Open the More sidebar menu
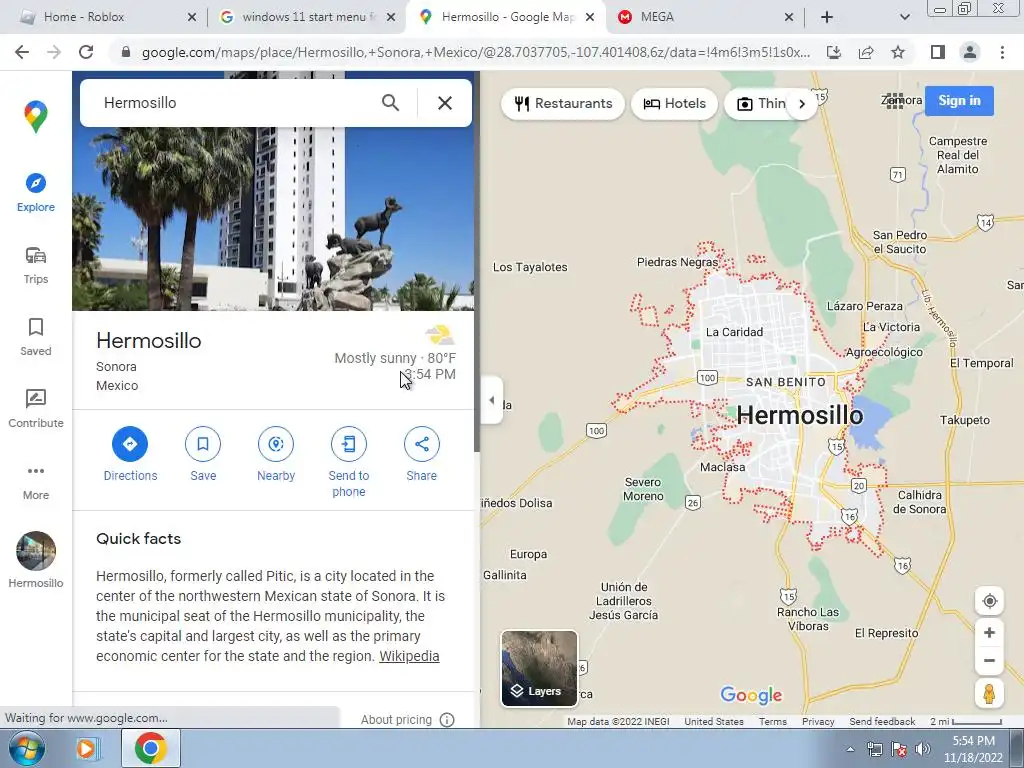The image size is (1024, 768). click(x=36, y=482)
